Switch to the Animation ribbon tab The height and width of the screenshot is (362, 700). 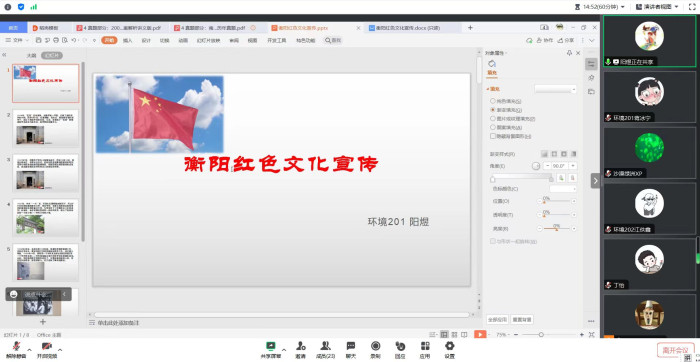click(x=183, y=40)
